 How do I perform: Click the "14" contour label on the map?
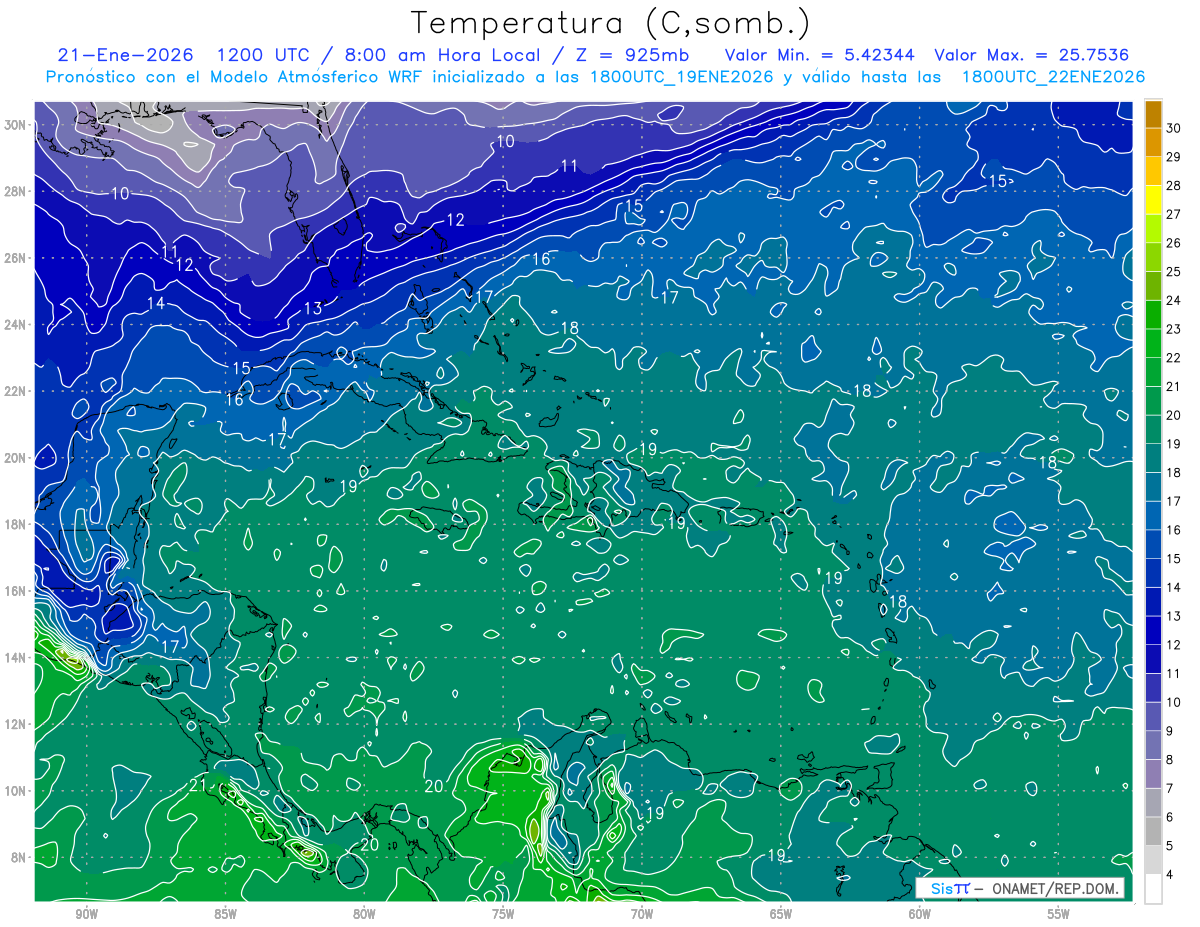click(x=156, y=303)
